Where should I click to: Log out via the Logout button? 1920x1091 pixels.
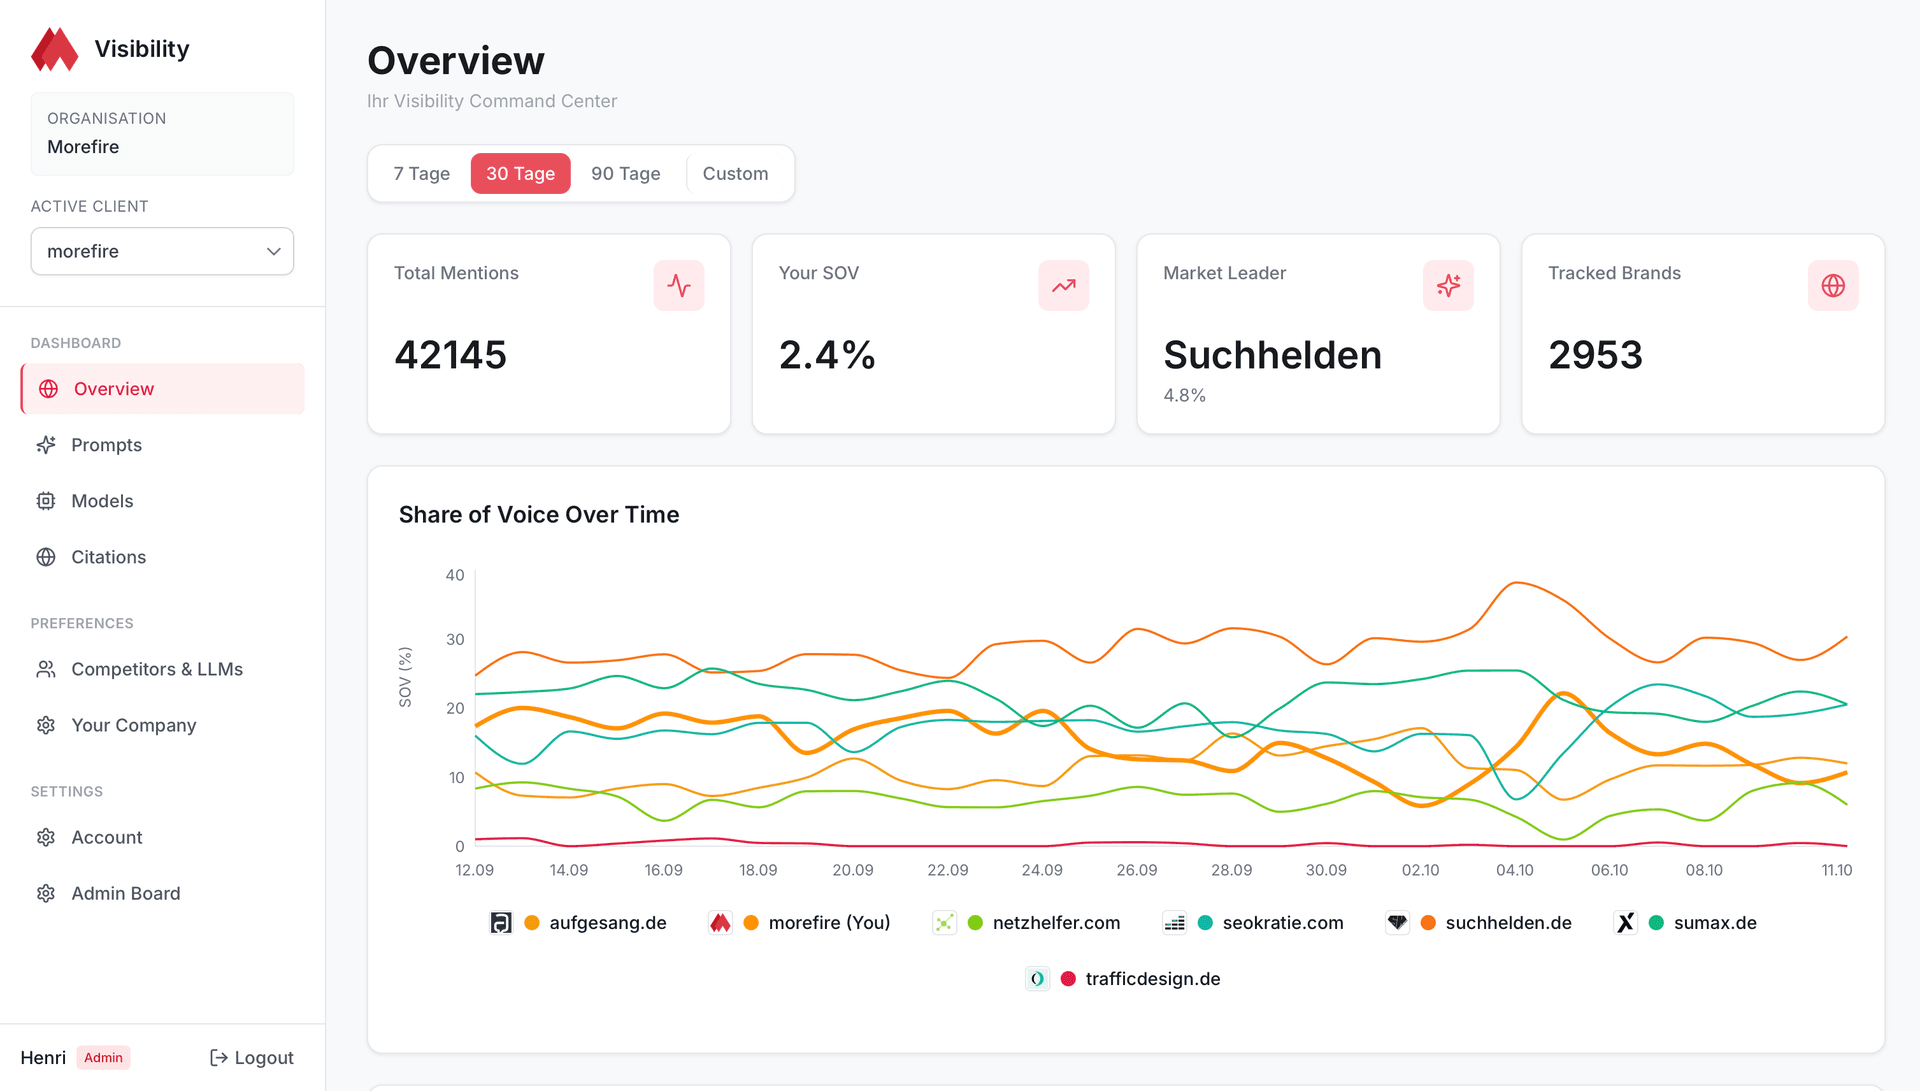tap(251, 1057)
